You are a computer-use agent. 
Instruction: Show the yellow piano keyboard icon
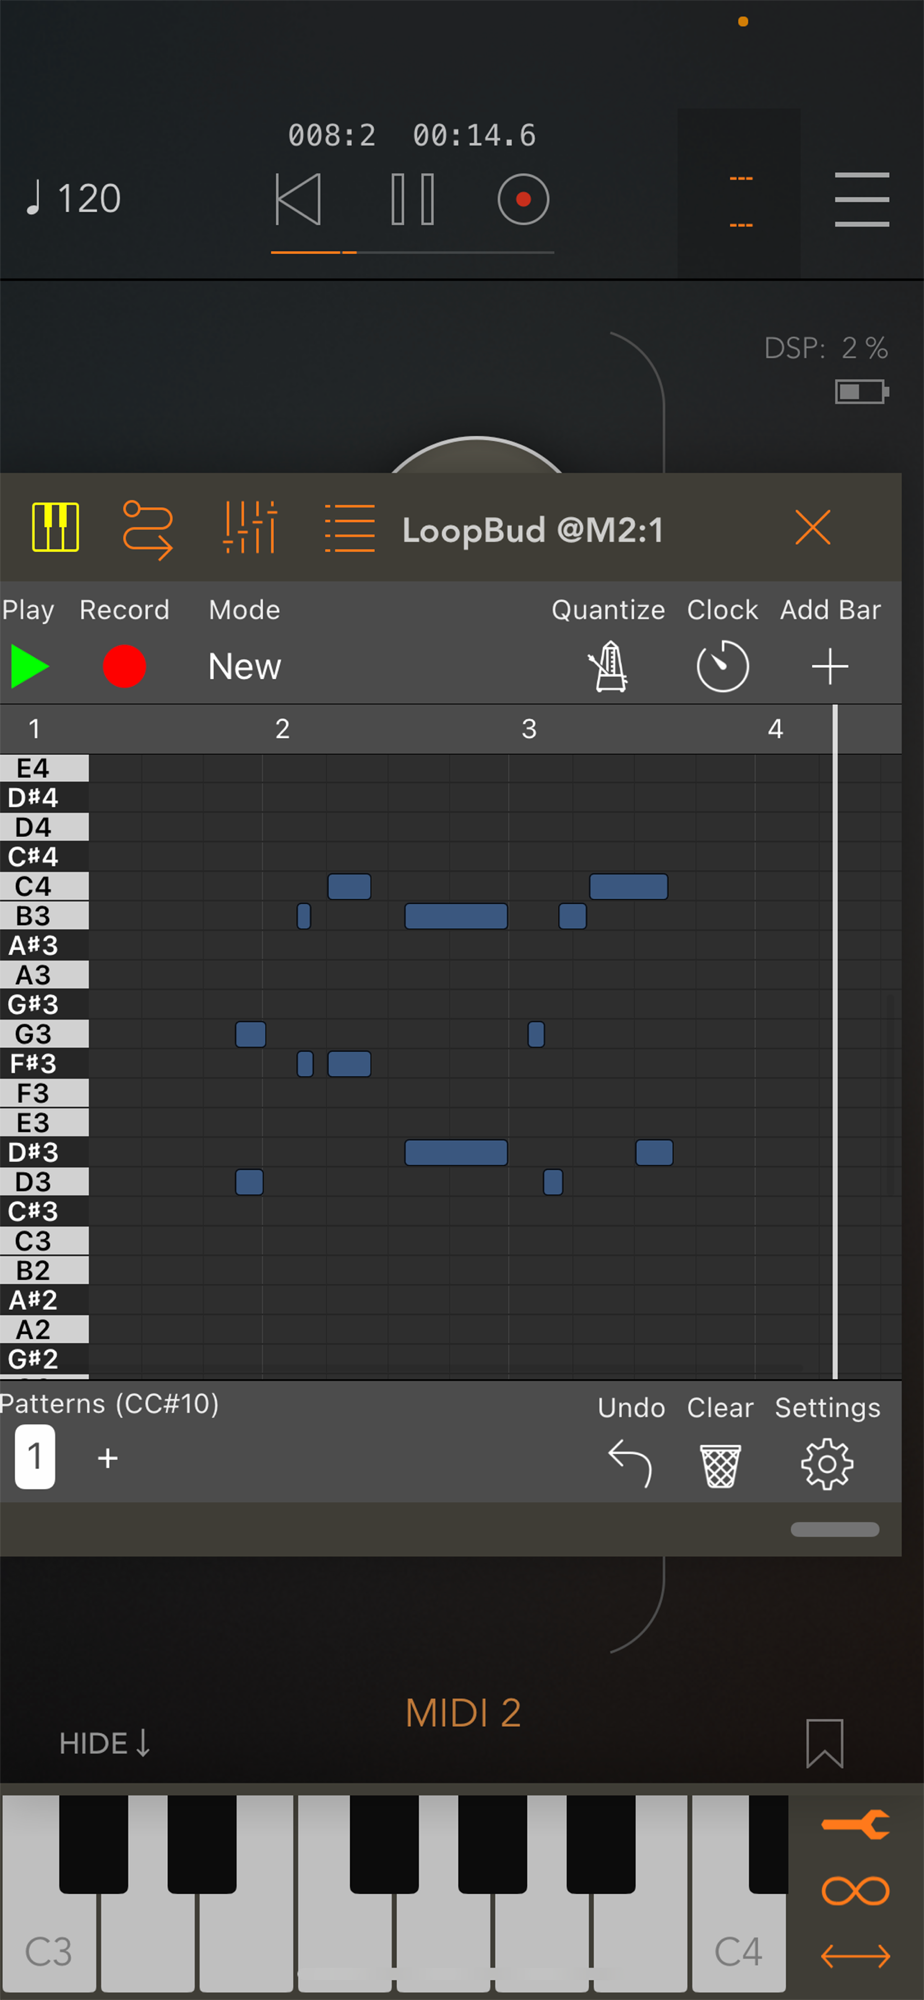[55, 527]
